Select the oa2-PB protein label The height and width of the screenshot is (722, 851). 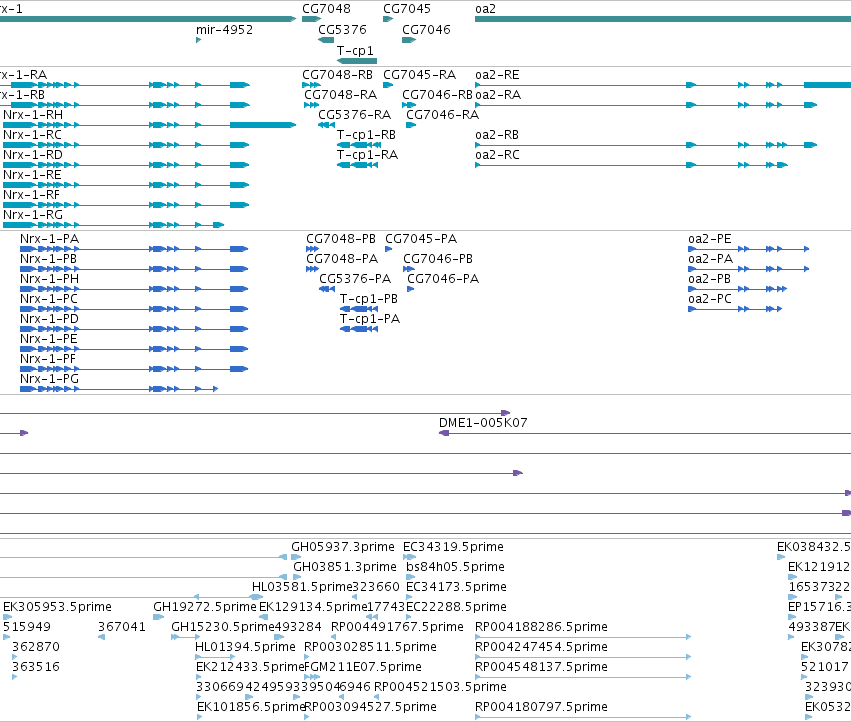click(x=709, y=279)
